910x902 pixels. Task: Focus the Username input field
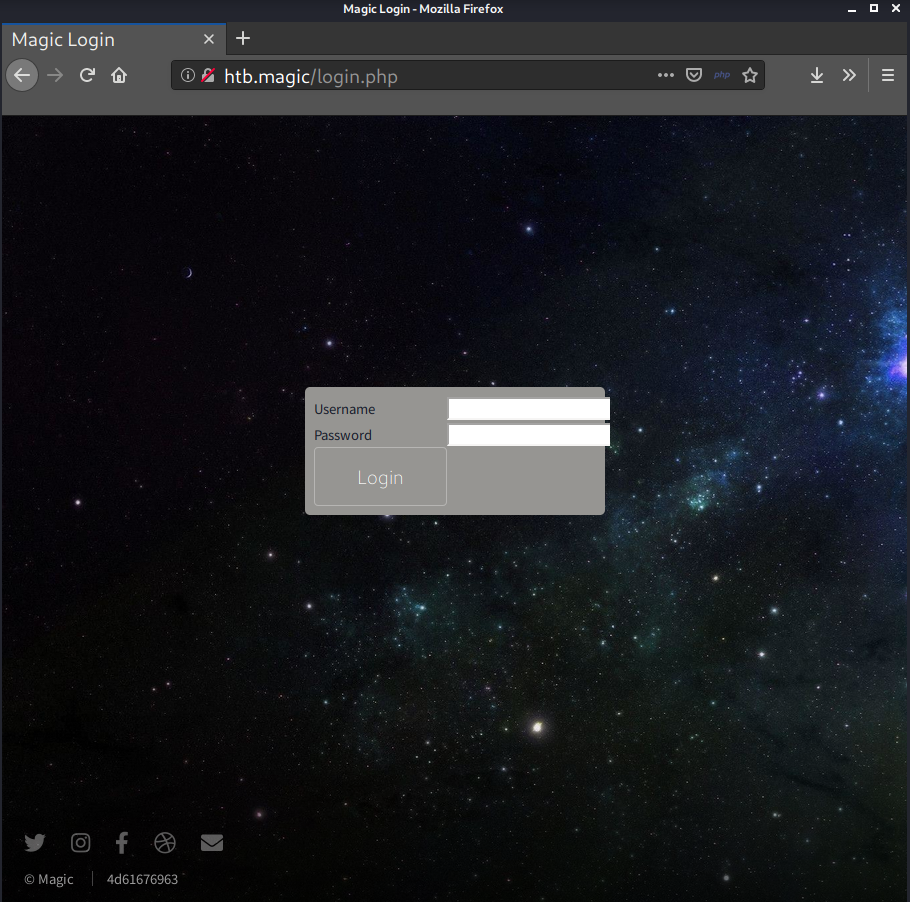click(x=529, y=409)
